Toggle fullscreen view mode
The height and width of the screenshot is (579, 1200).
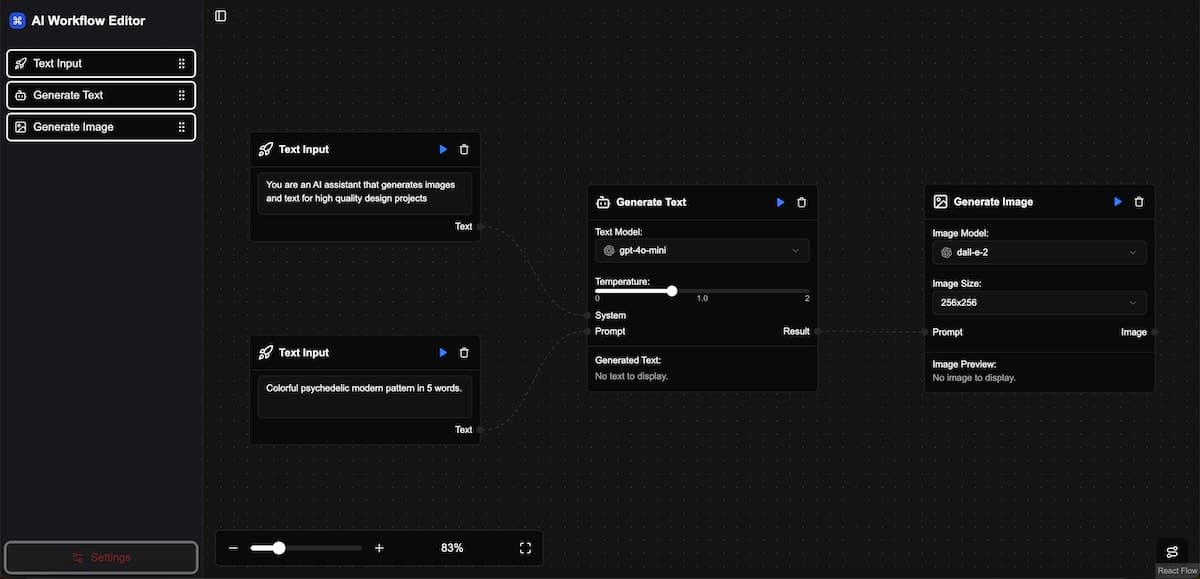(x=525, y=547)
